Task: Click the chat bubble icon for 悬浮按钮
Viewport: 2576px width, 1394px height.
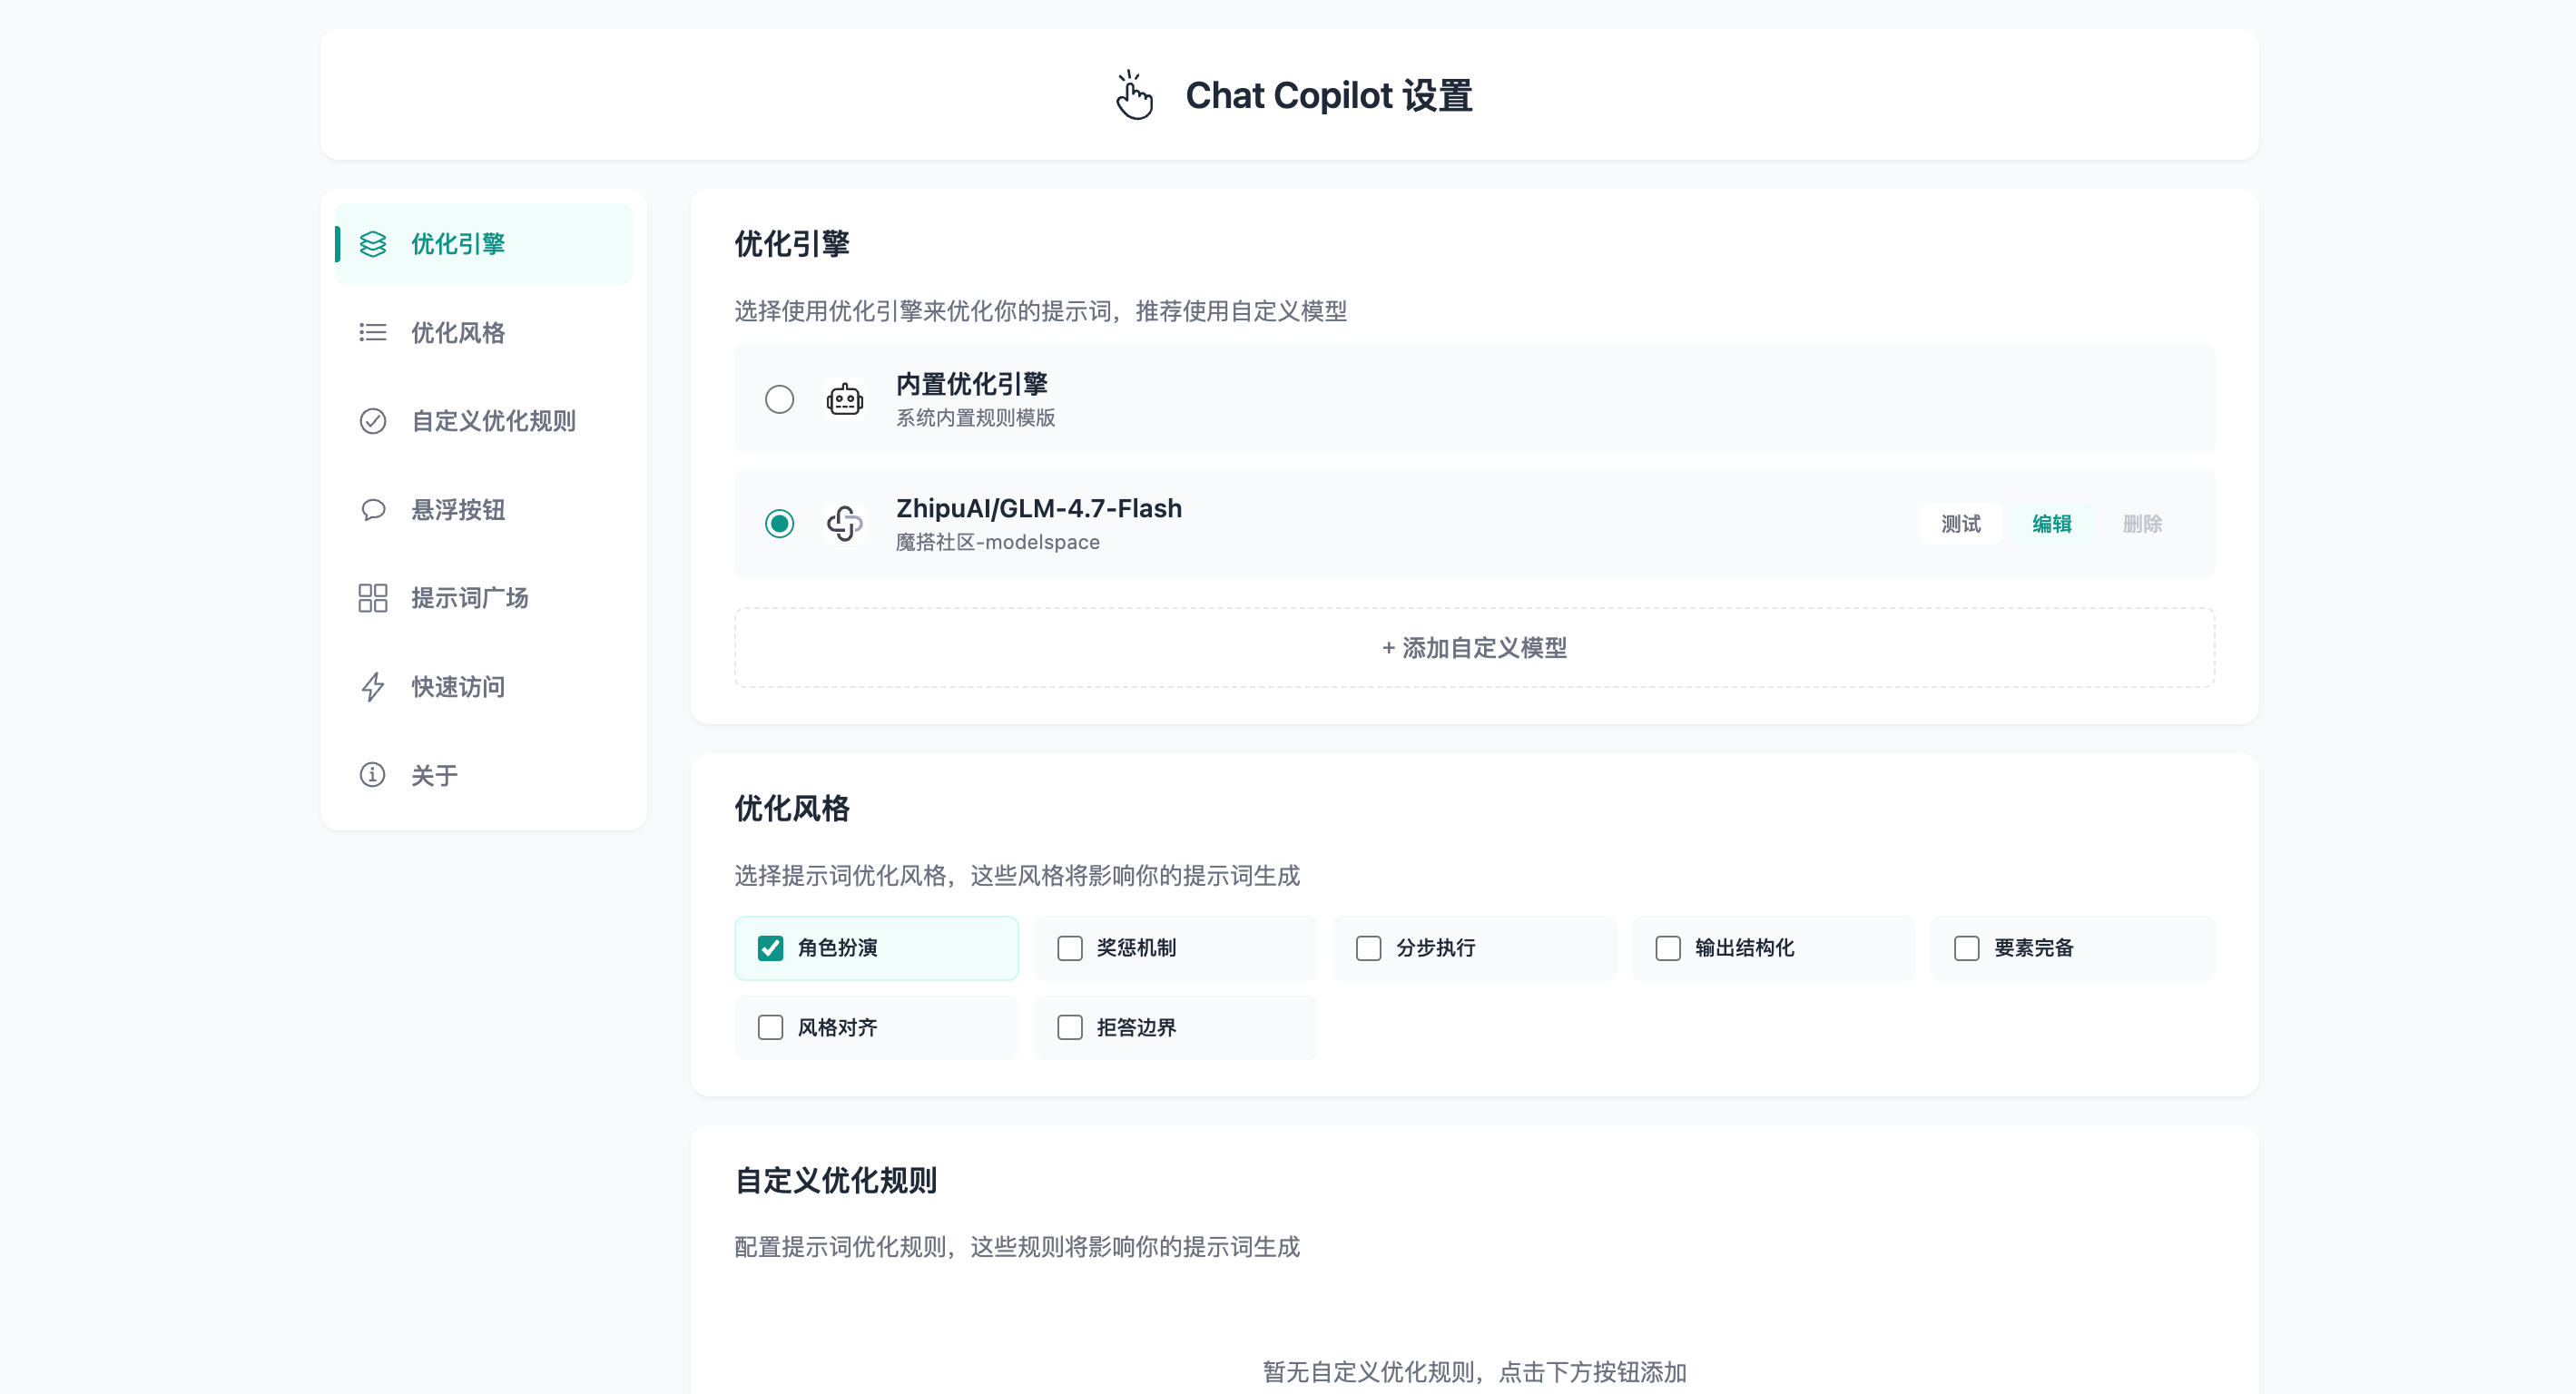Action: click(x=372, y=509)
